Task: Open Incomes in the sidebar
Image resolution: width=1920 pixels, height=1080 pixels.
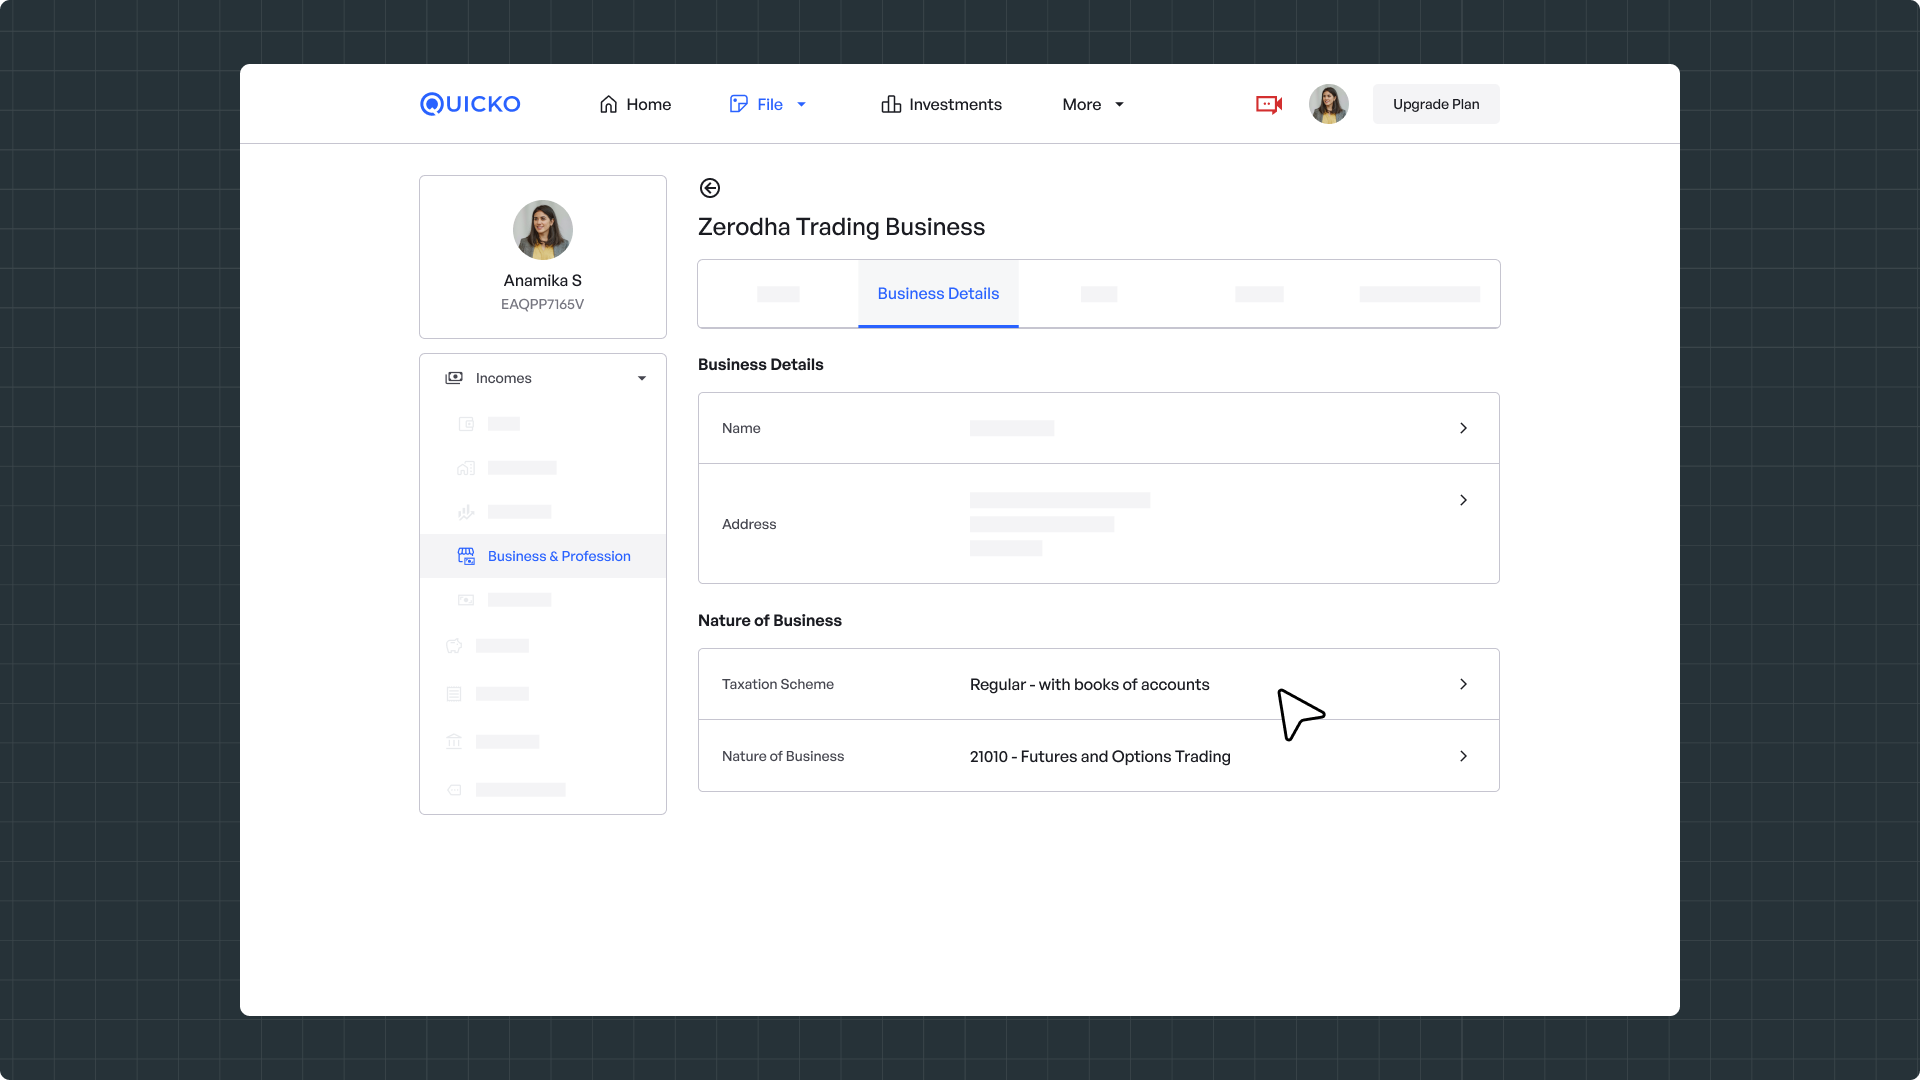Action: pos(543,378)
